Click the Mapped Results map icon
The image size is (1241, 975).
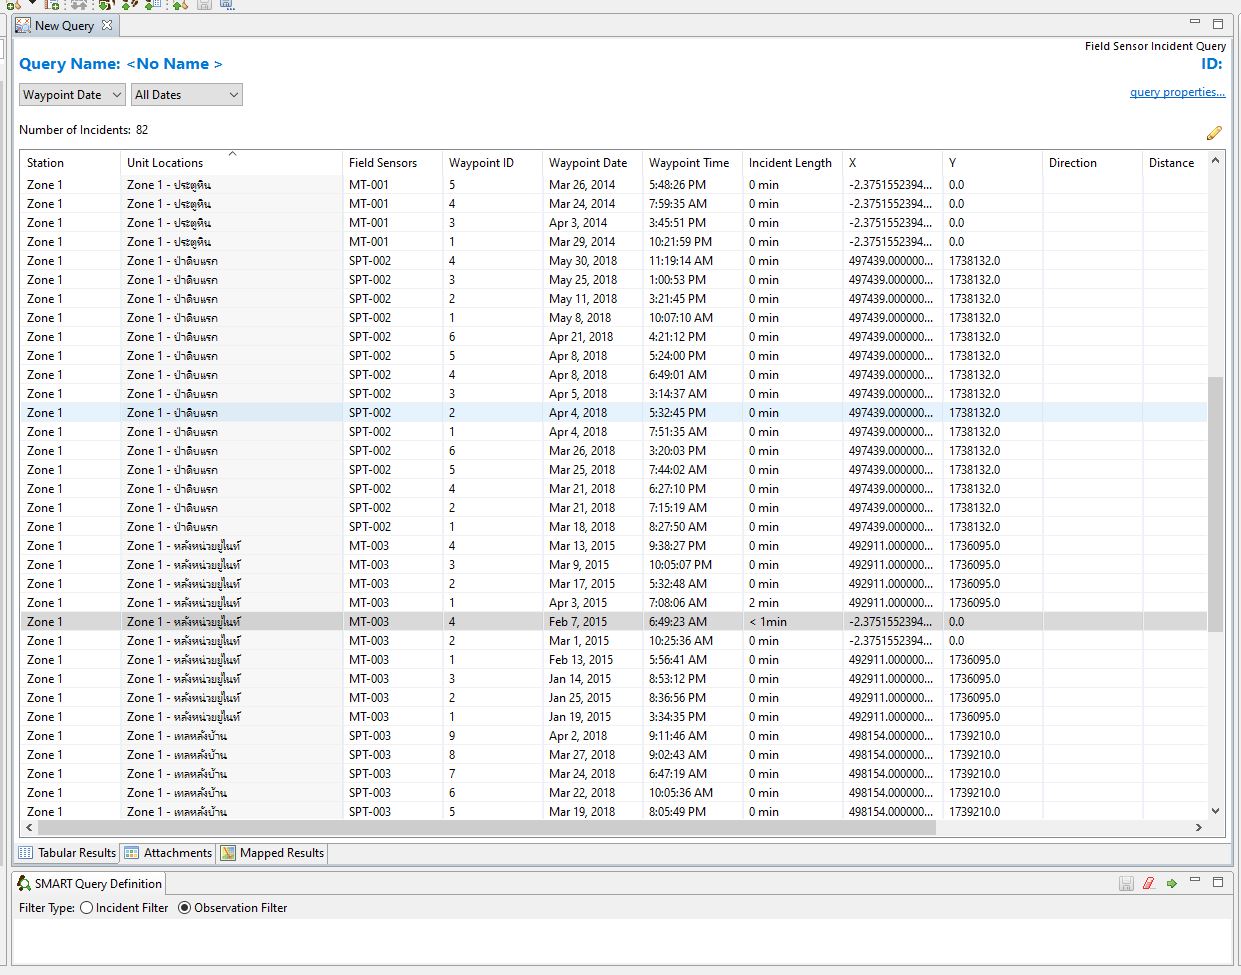[228, 853]
